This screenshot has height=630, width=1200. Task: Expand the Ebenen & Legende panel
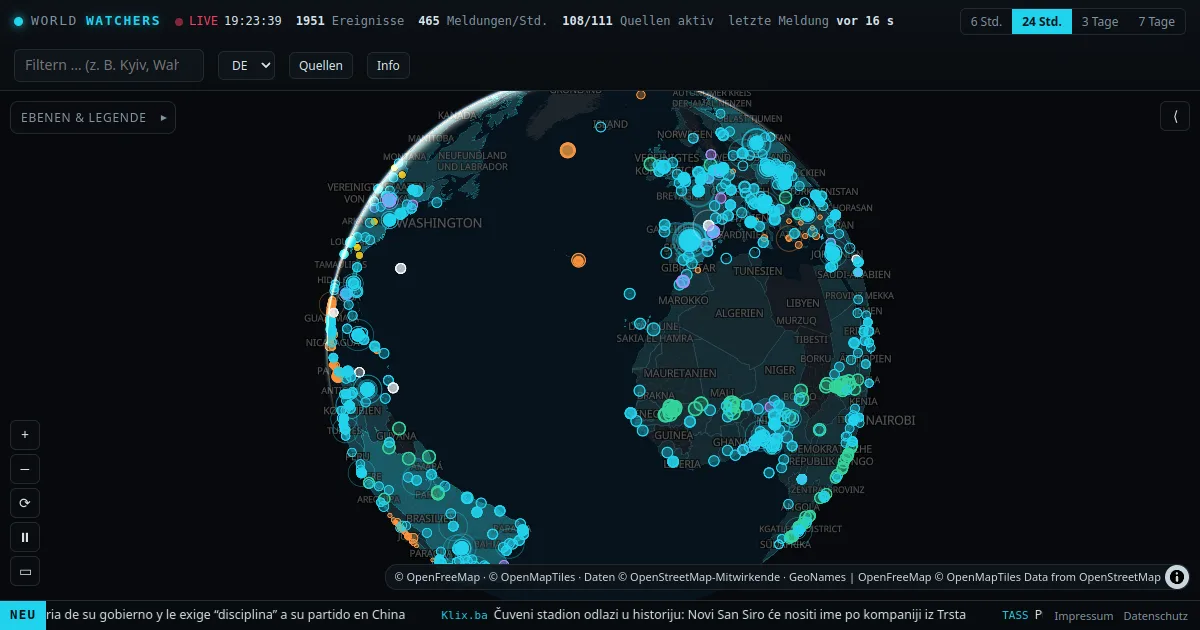pyautogui.click(x=93, y=117)
